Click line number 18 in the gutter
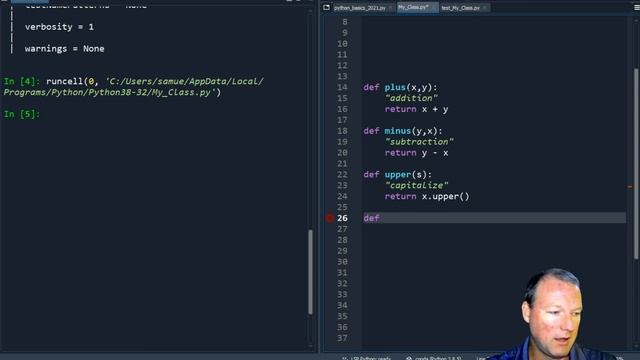This screenshot has height=360, width=640. 342,131
